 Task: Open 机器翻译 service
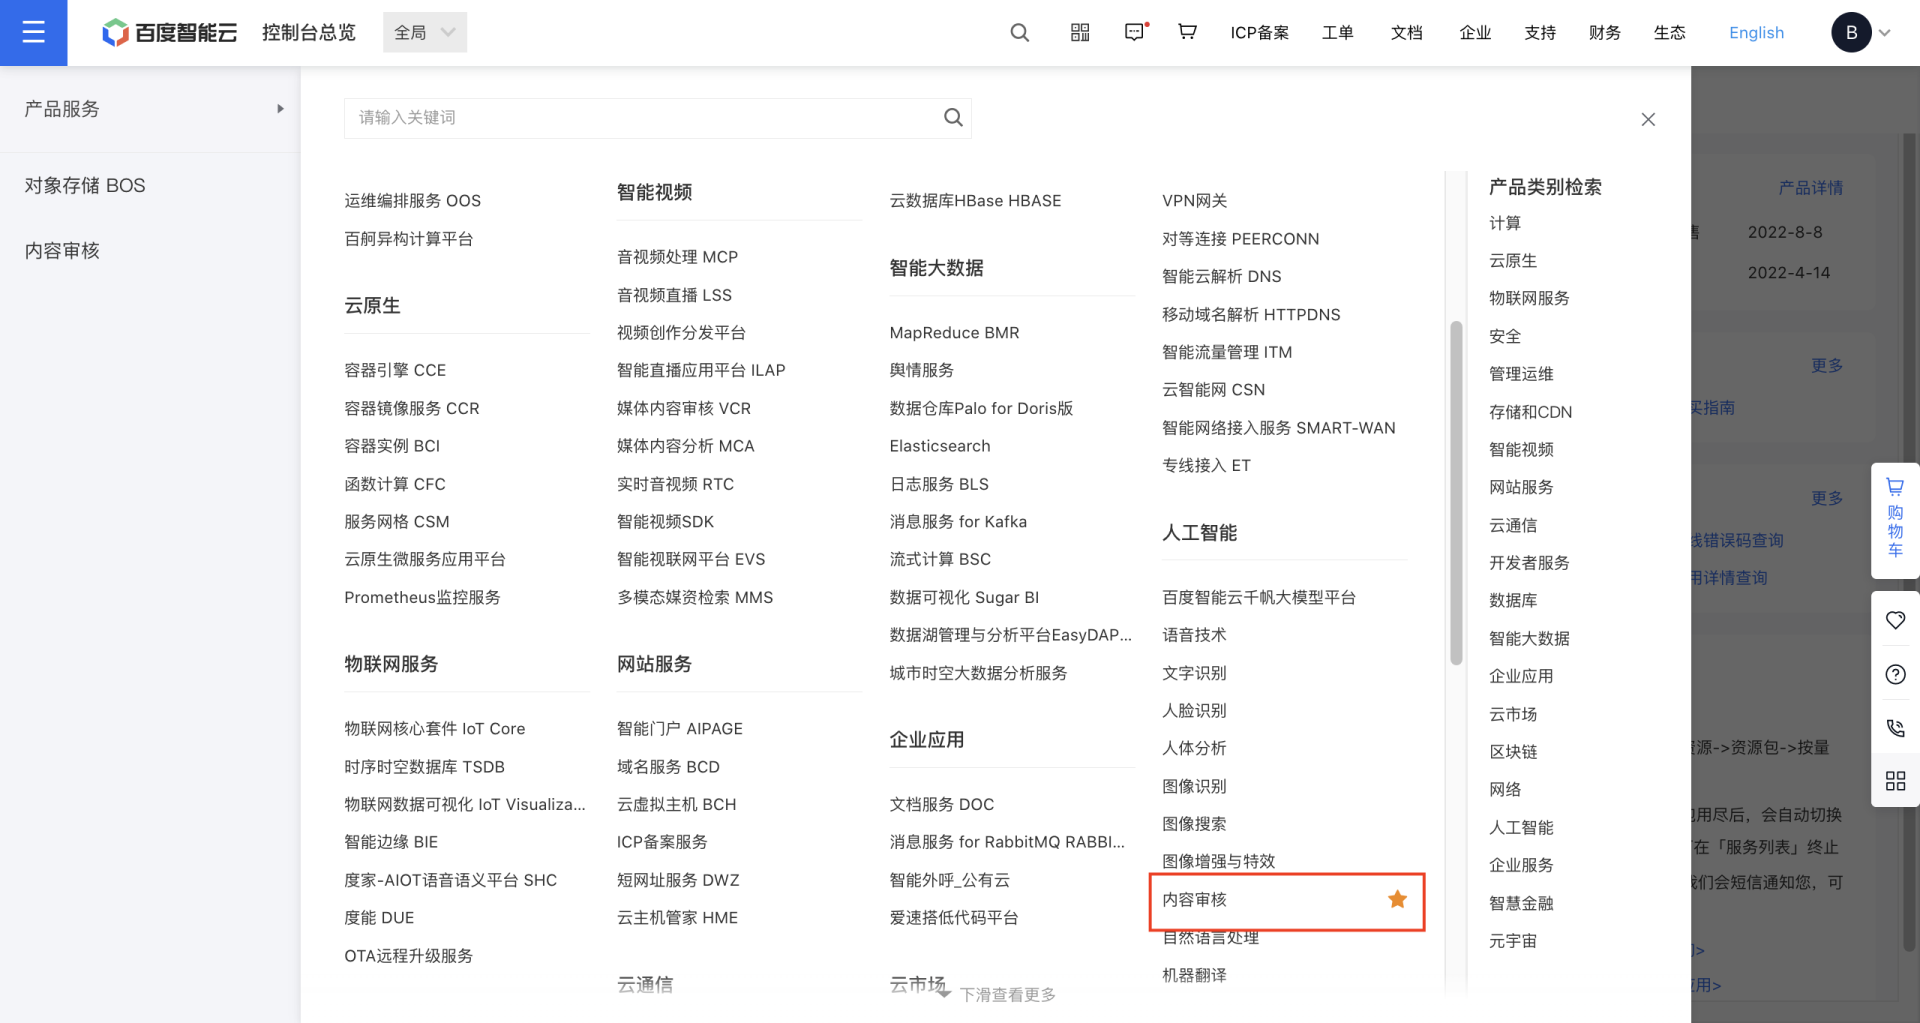tap(1194, 975)
